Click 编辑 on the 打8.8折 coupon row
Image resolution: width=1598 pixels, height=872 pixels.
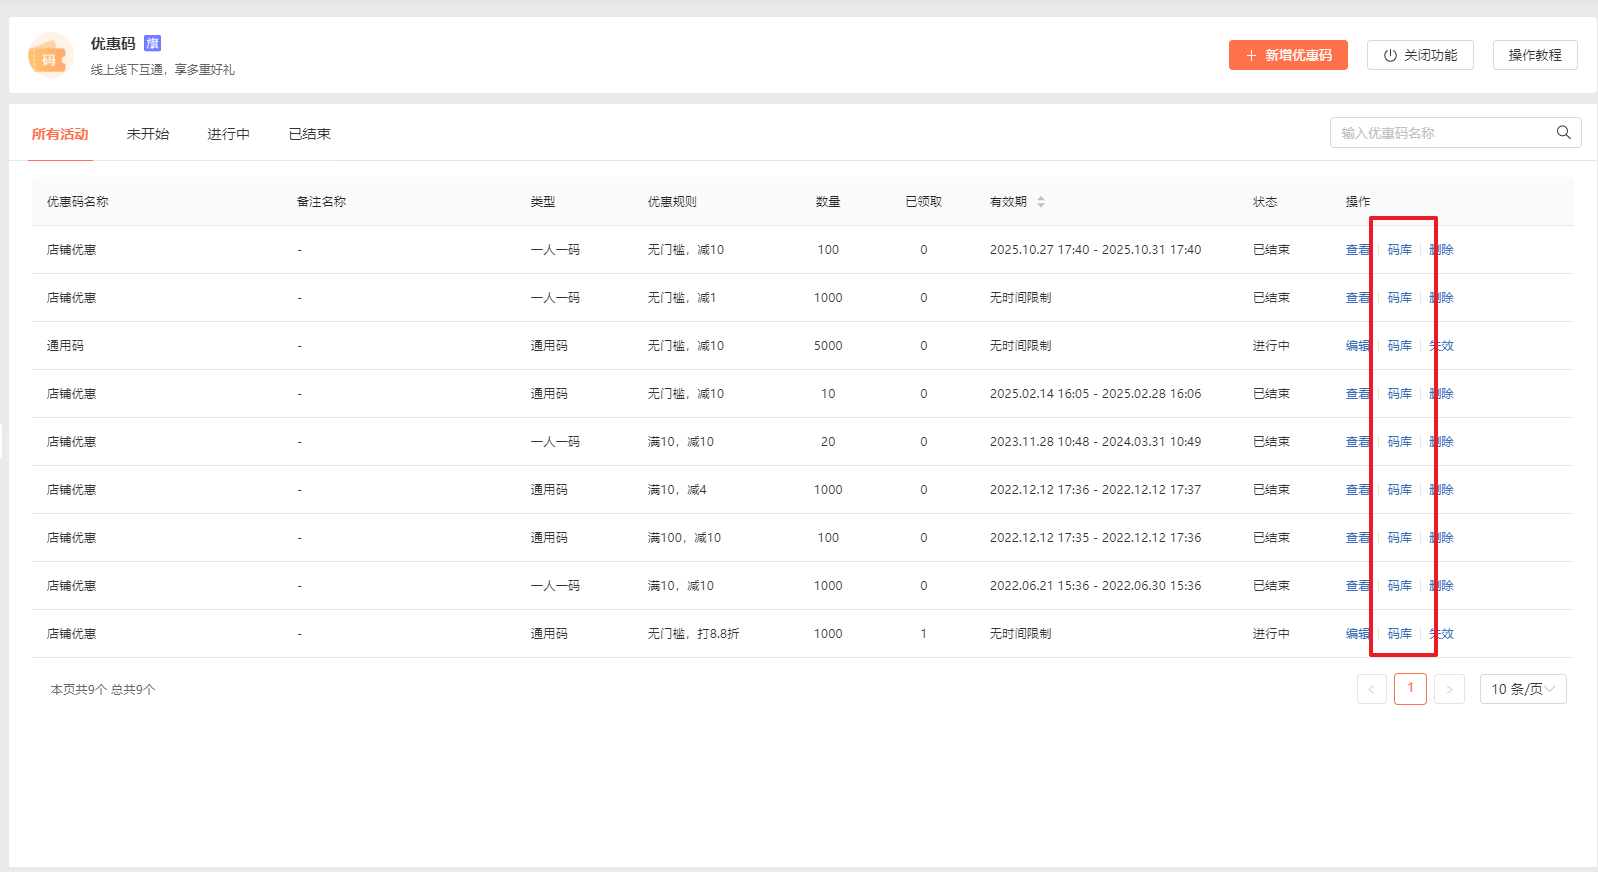pyautogui.click(x=1357, y=634)
